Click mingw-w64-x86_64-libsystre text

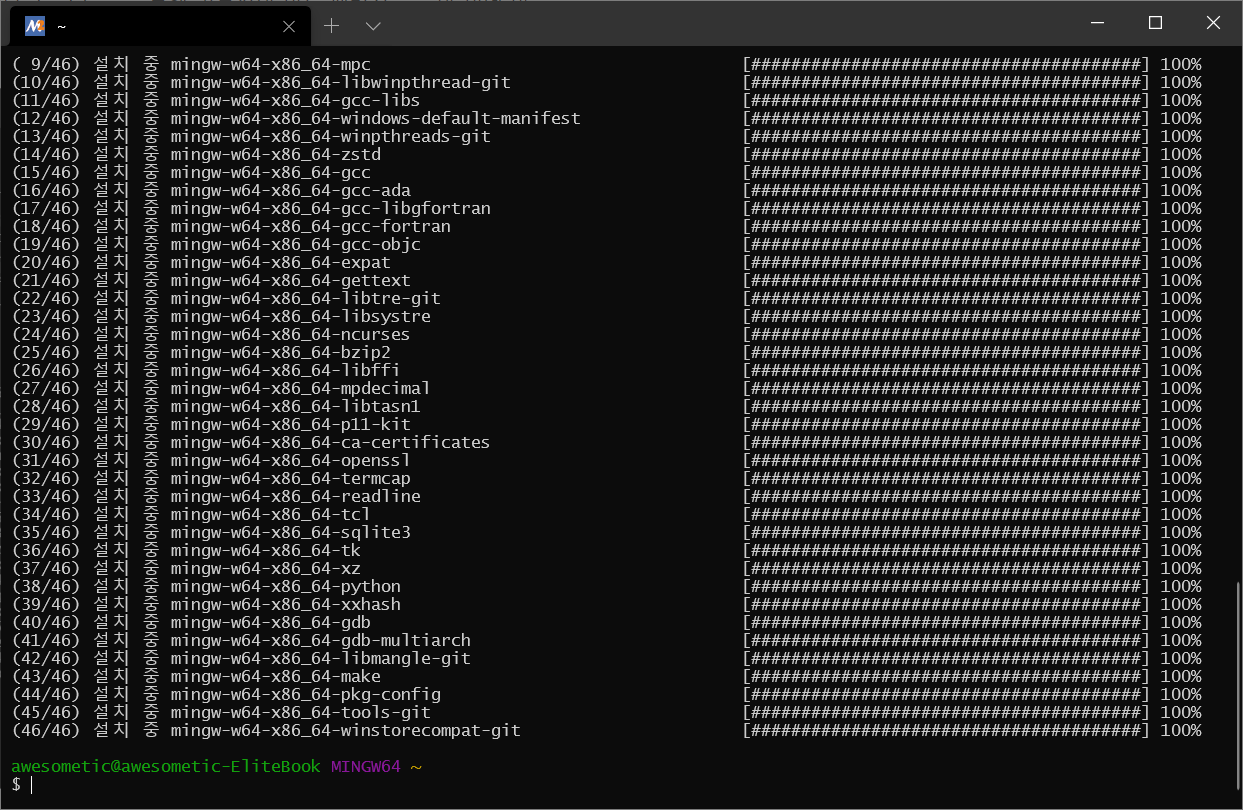pyautogui.click(x=301, y=316)
